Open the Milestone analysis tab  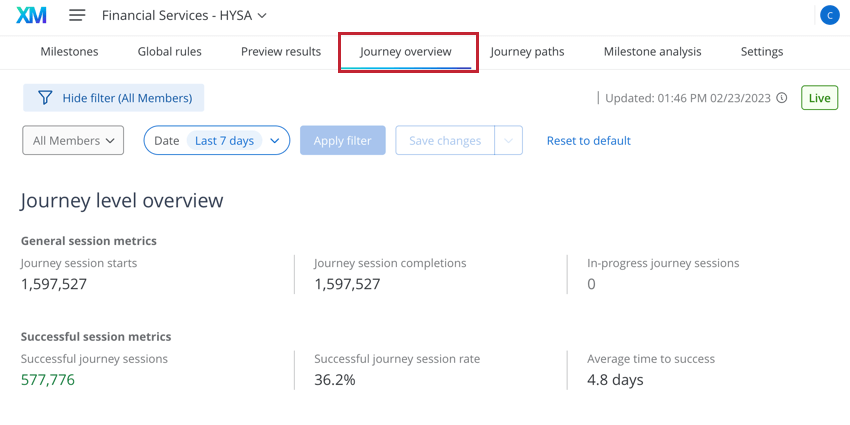click(653, 51)
